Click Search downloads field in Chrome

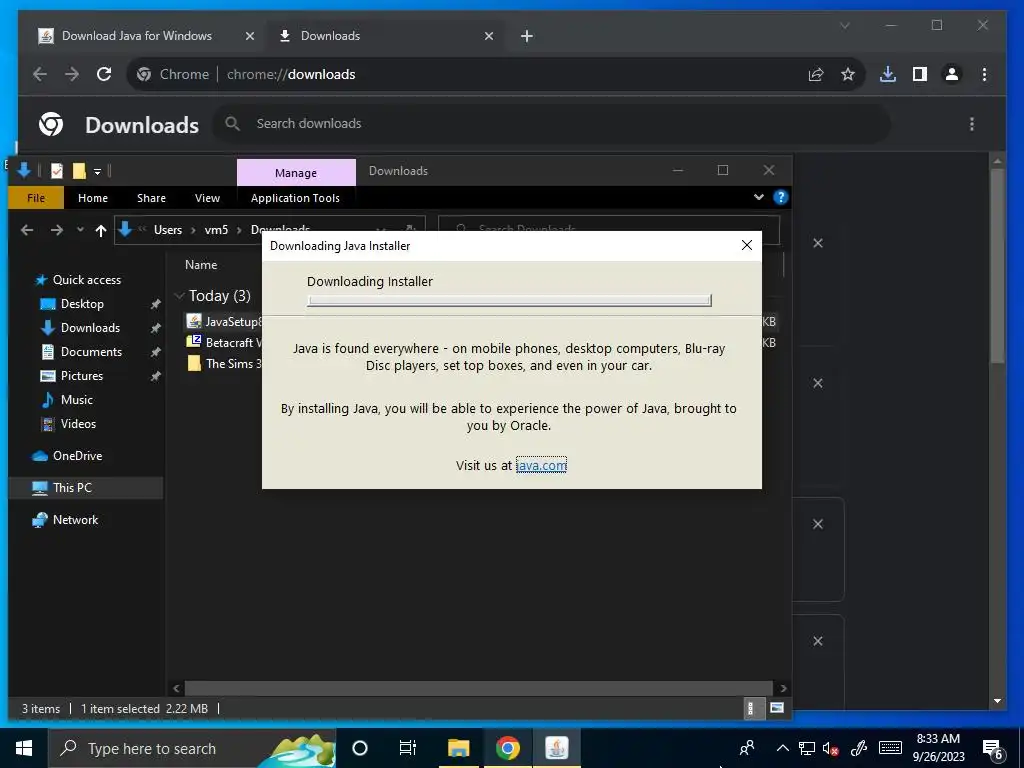click(552, 123)
